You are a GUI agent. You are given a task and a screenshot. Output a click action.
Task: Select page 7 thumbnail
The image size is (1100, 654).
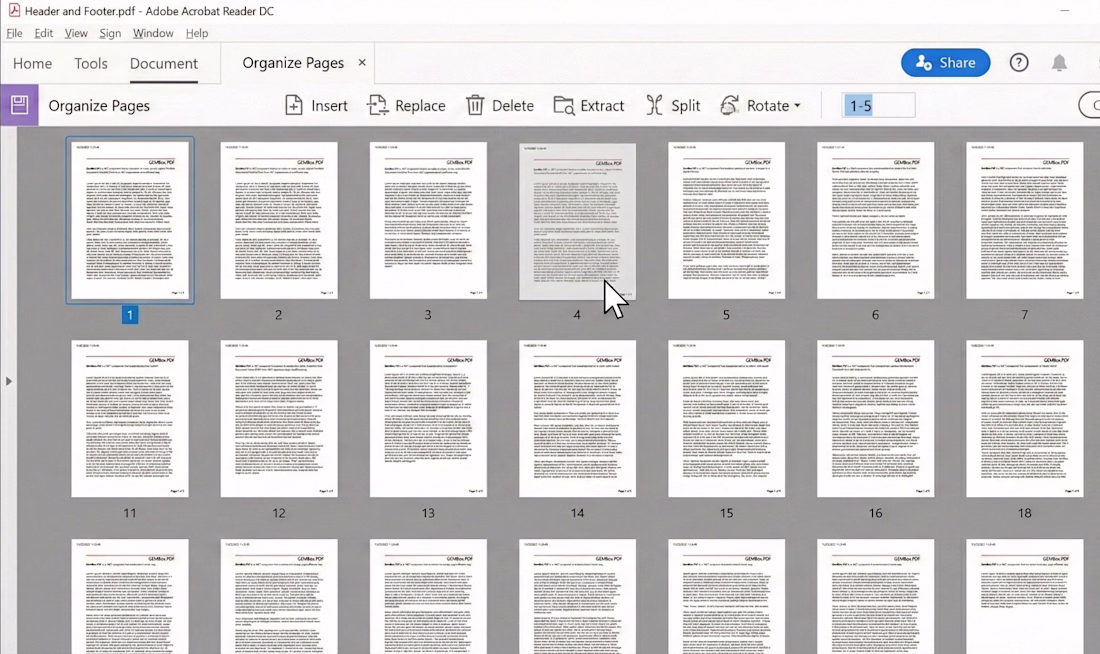(1024, 220)
